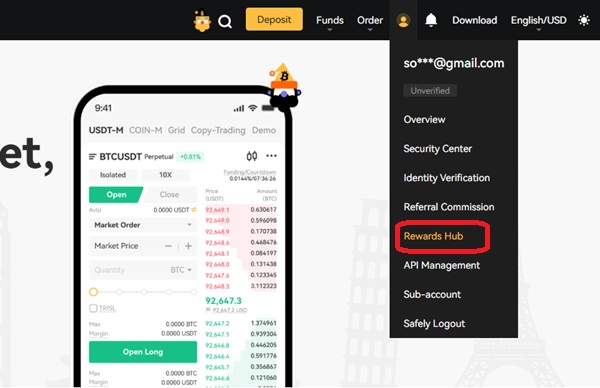Screen dimensions: 600x388
Task: Expand the Funds dropdown menu
Action: click(x=329, y=20)
